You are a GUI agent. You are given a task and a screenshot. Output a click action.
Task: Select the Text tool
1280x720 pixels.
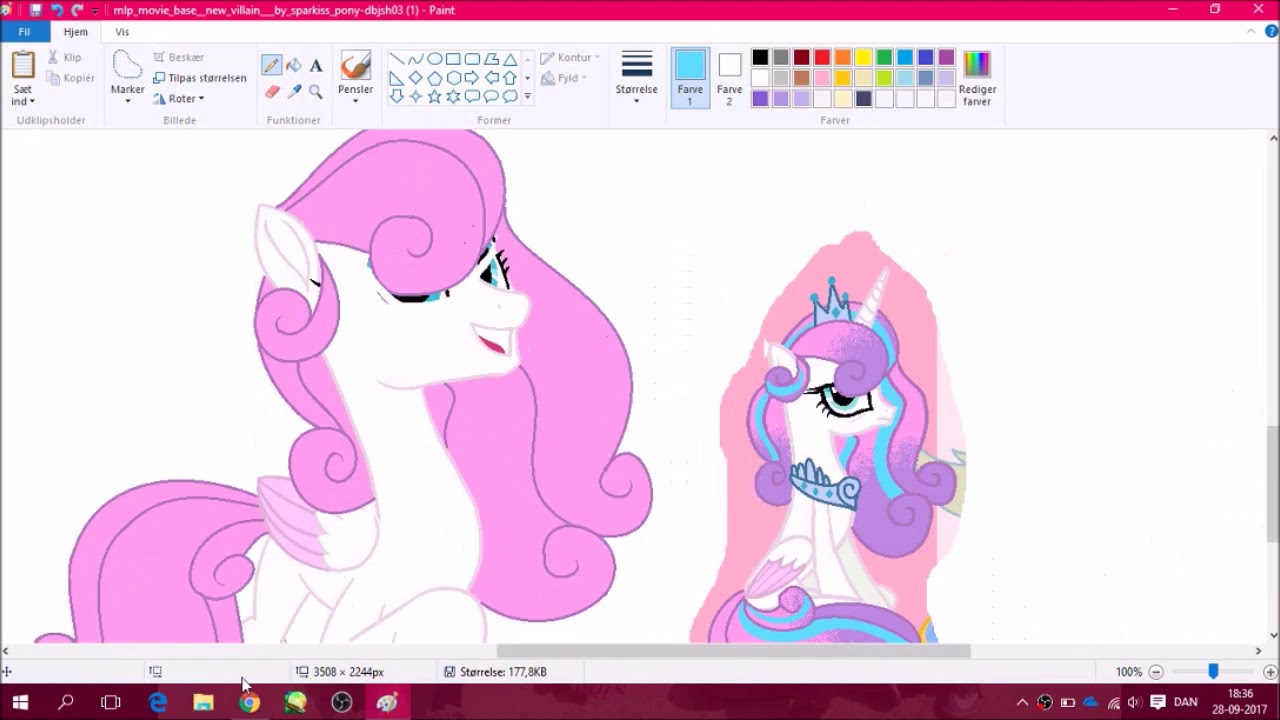point(316,65)
